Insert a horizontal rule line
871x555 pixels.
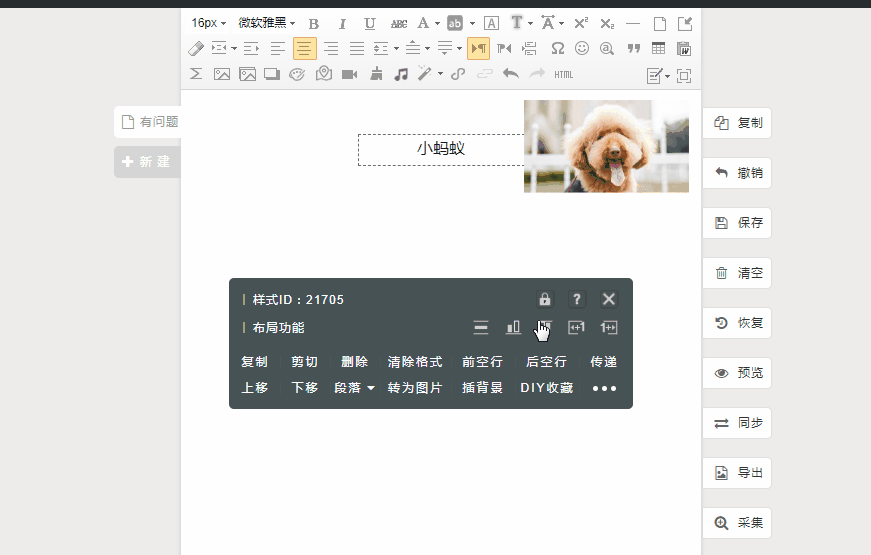[633, 23]
